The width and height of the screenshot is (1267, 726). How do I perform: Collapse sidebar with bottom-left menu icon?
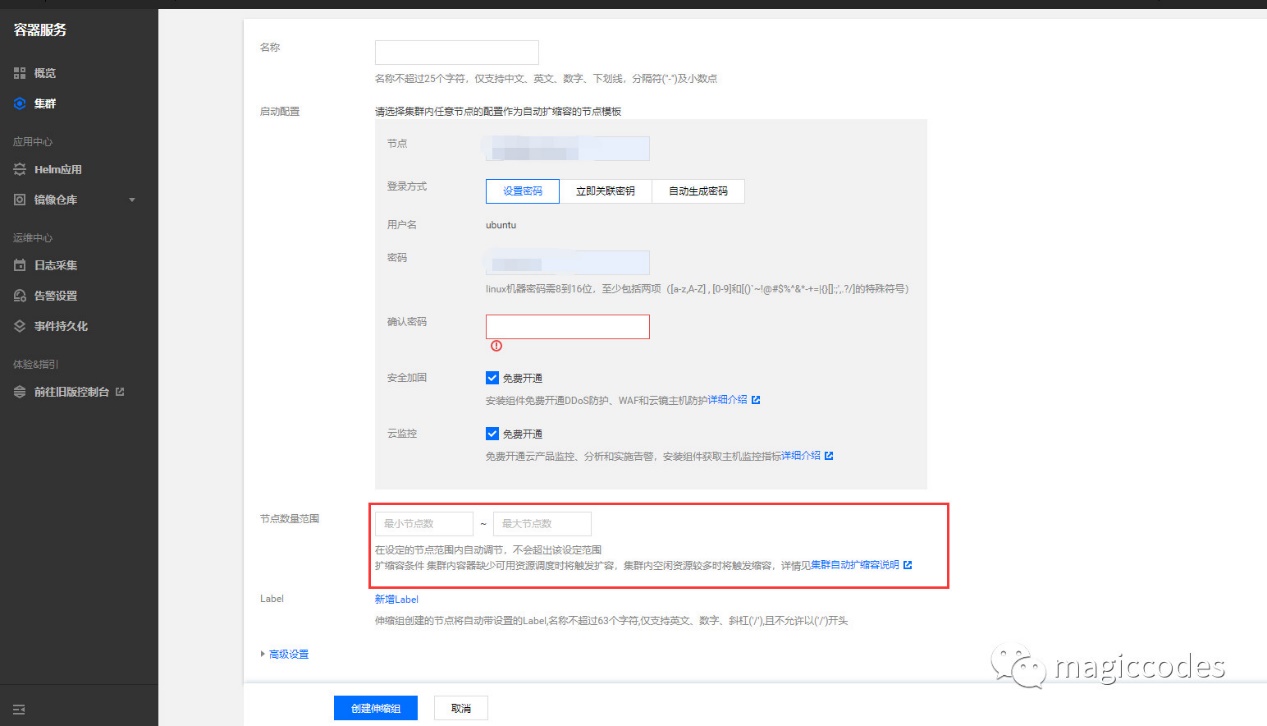click(18, 709)
